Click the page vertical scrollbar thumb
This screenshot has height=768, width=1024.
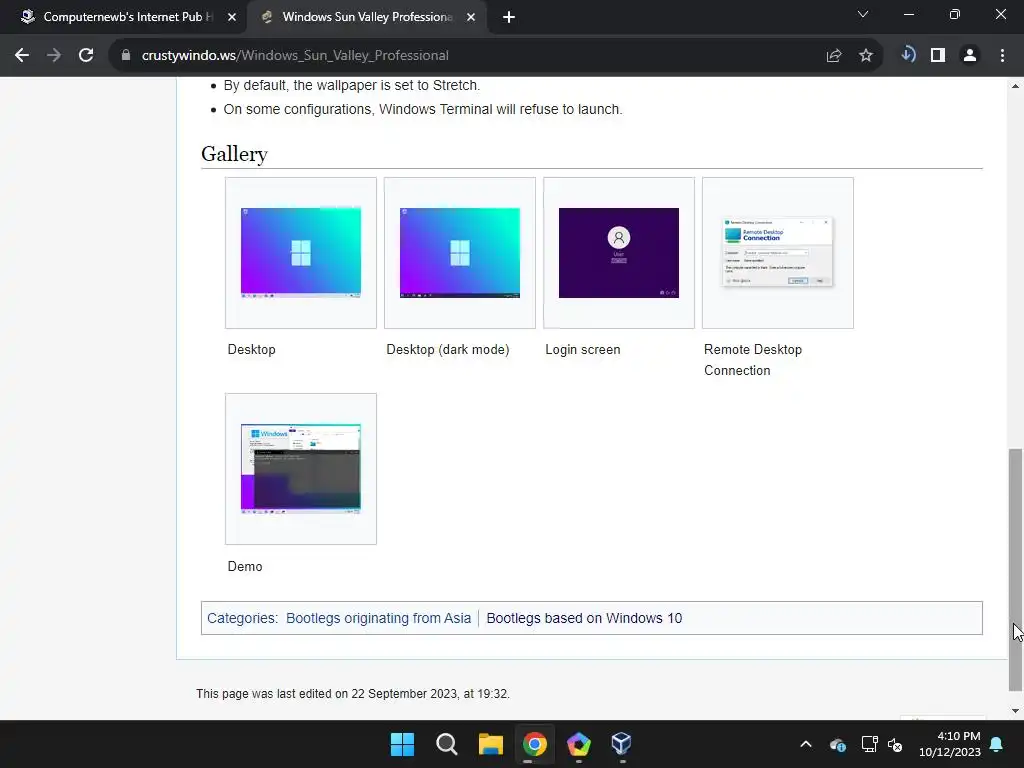(1015, 569)
